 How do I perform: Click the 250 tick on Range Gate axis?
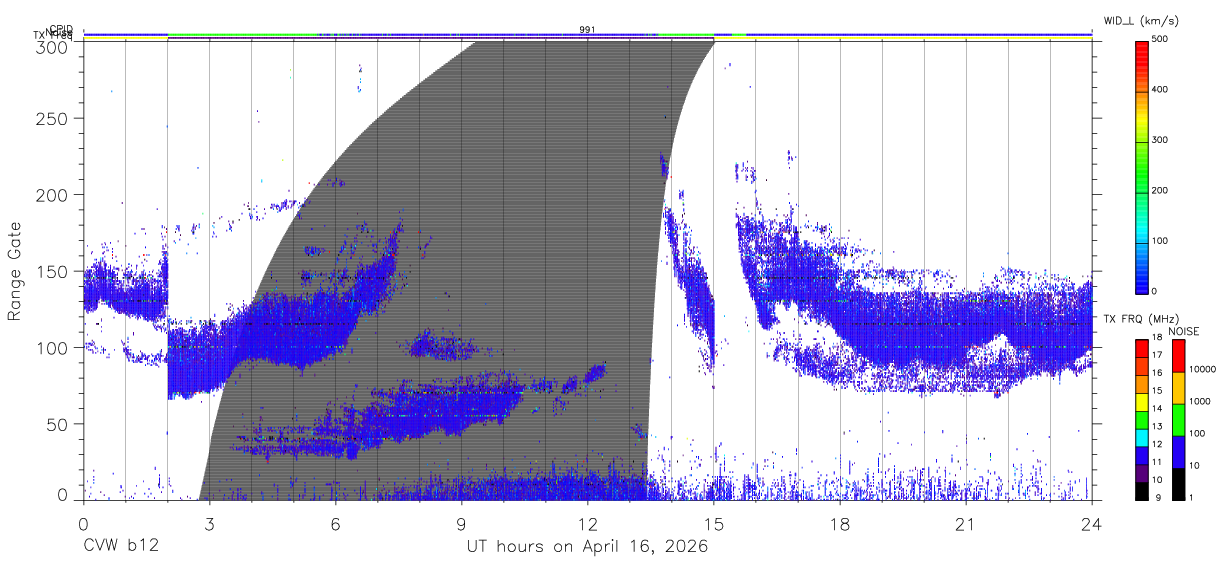click(x=51, y=119)
